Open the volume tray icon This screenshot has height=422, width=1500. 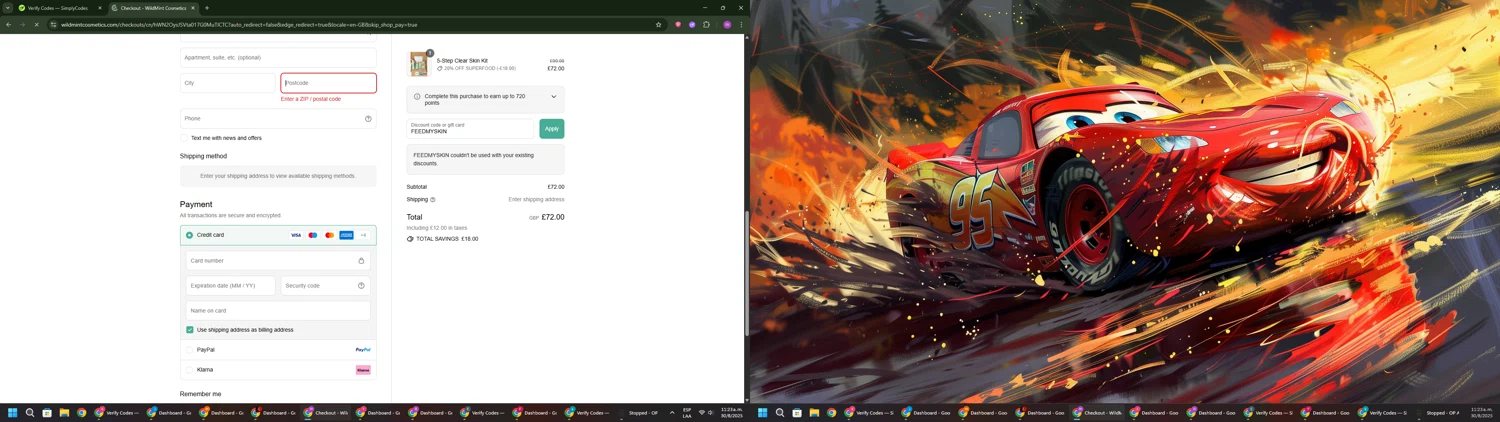[710, 412]
